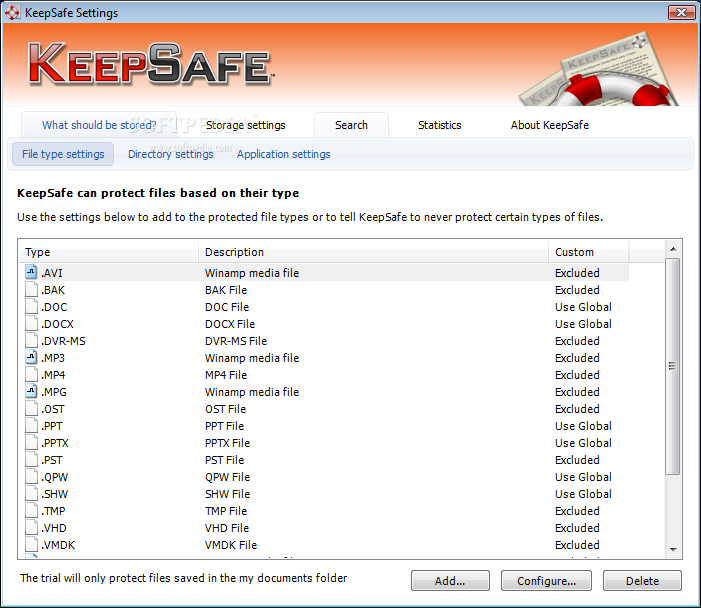Screen dimensions: 701x608
Task: Select the 'DOC File' description
Action: click(x=227, y=307)
